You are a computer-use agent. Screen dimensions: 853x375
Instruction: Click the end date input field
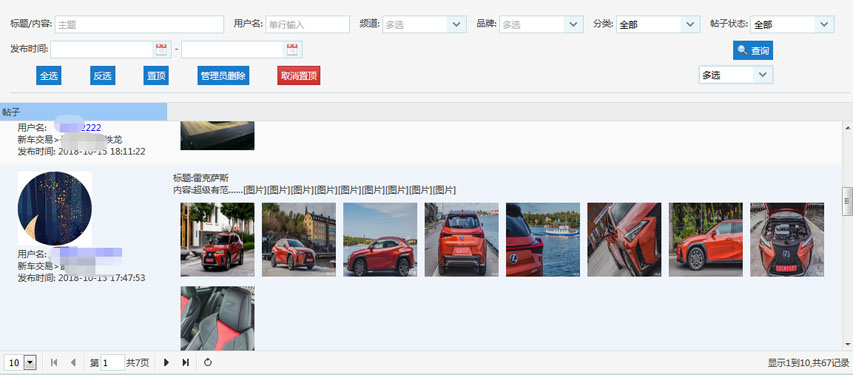pos(233,50)
